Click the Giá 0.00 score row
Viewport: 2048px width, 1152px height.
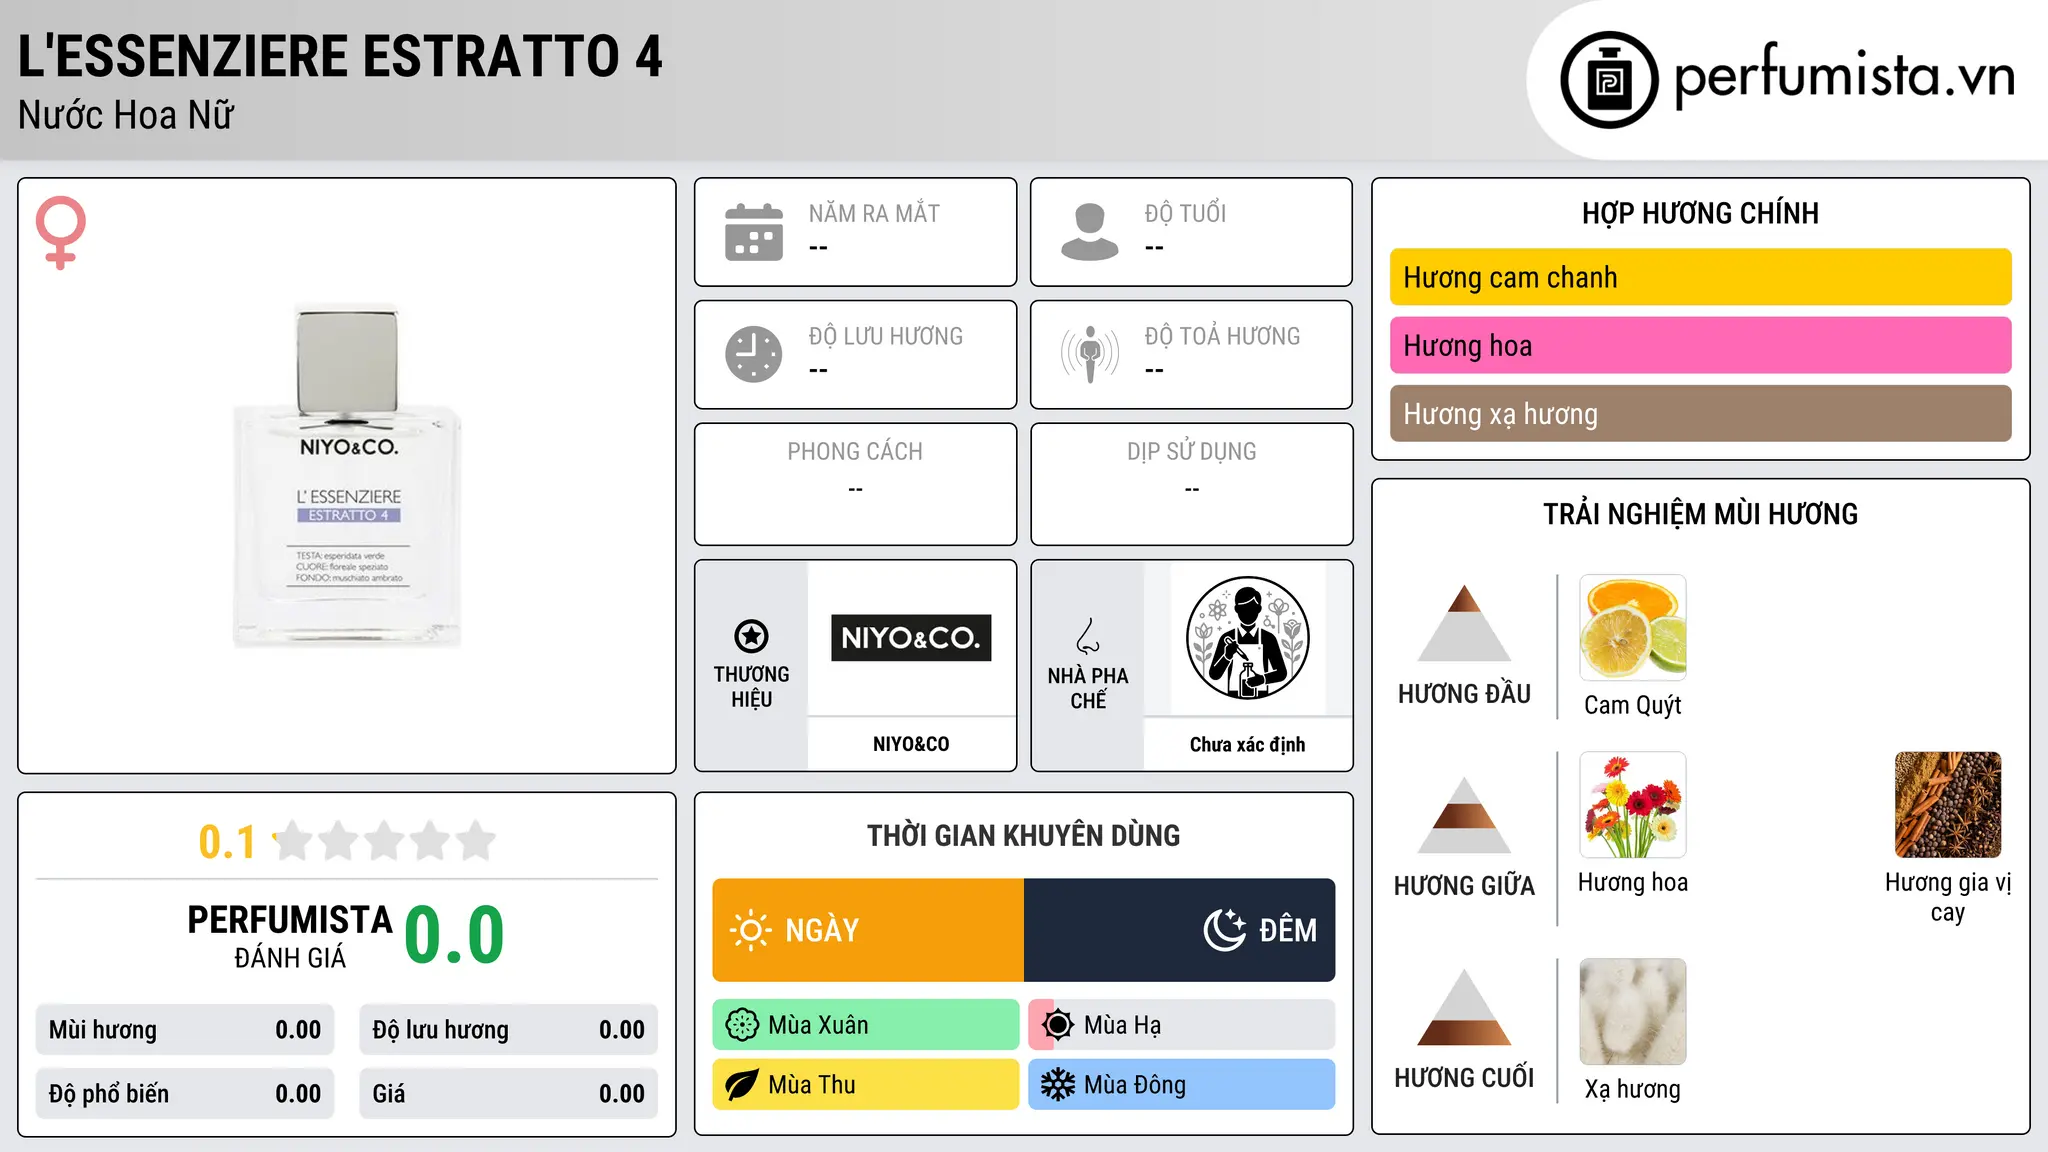(x=509, y=1094)
